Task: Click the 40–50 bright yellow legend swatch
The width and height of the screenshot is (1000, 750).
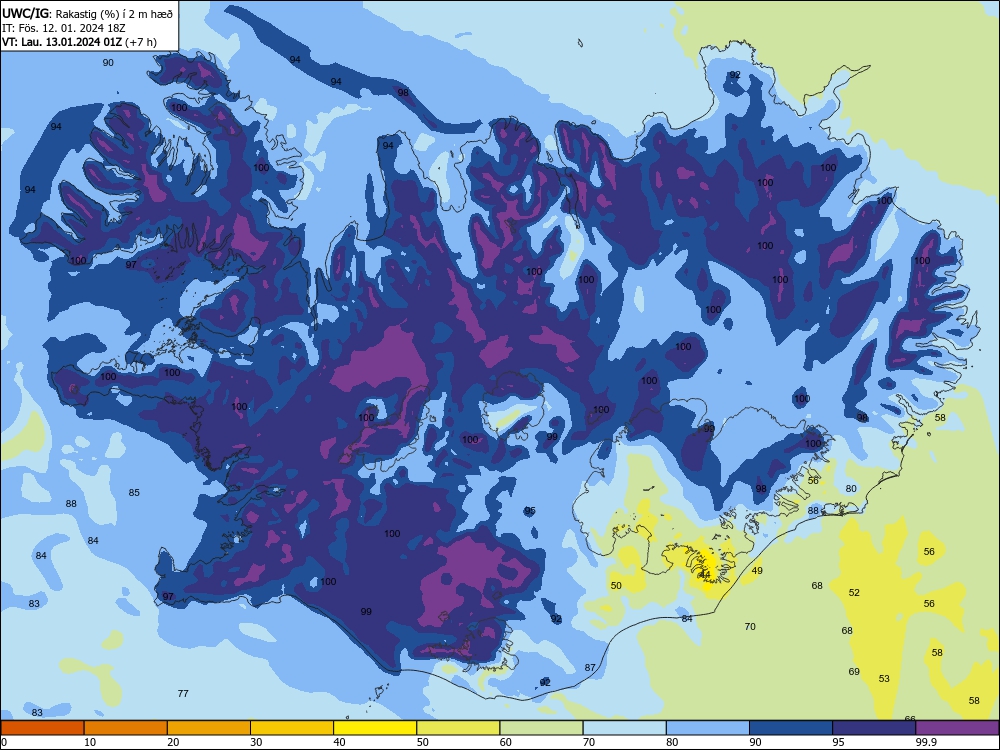Action: click(375, 728)
